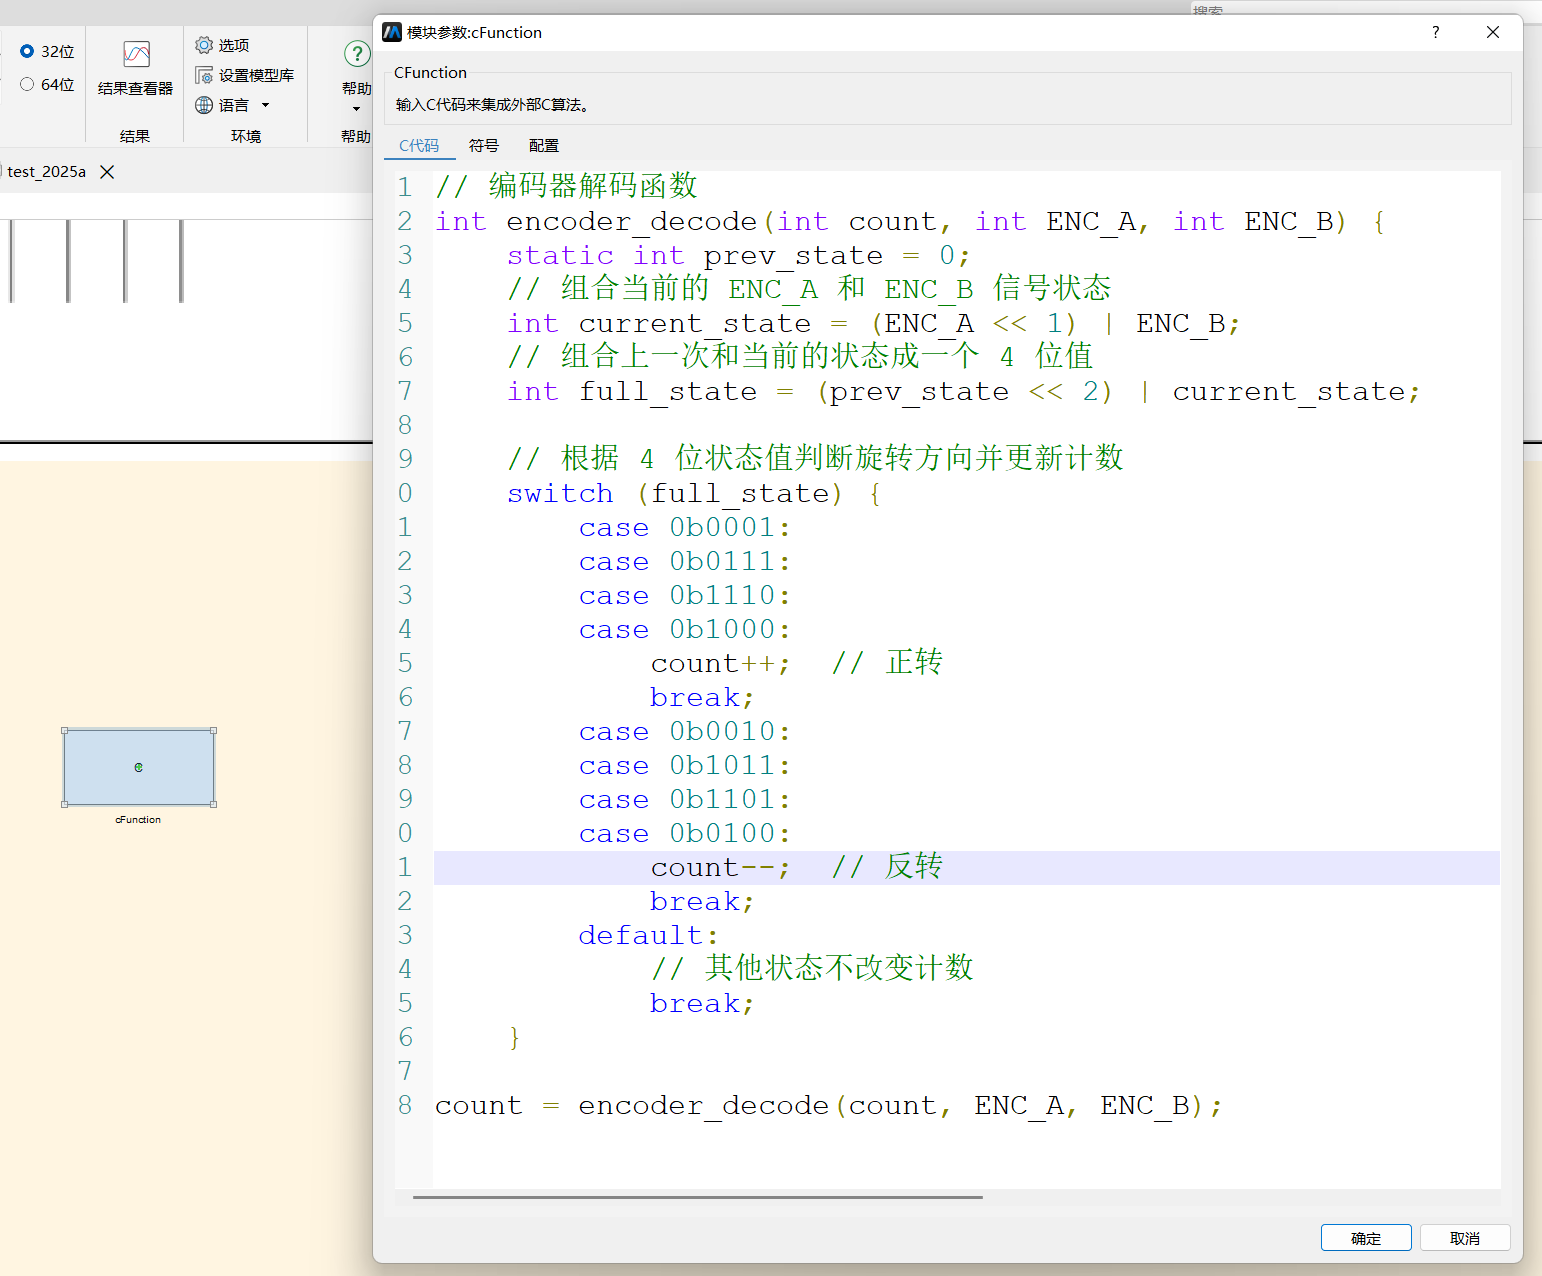
Task: Open 选项 settings gear icon
Action: 204,45
